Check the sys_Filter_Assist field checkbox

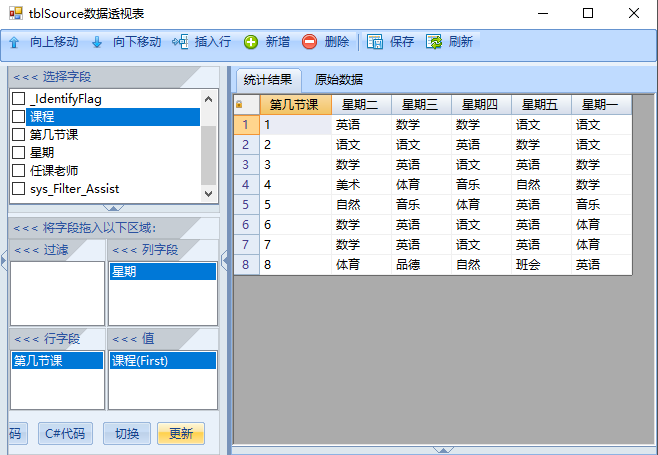18,189
